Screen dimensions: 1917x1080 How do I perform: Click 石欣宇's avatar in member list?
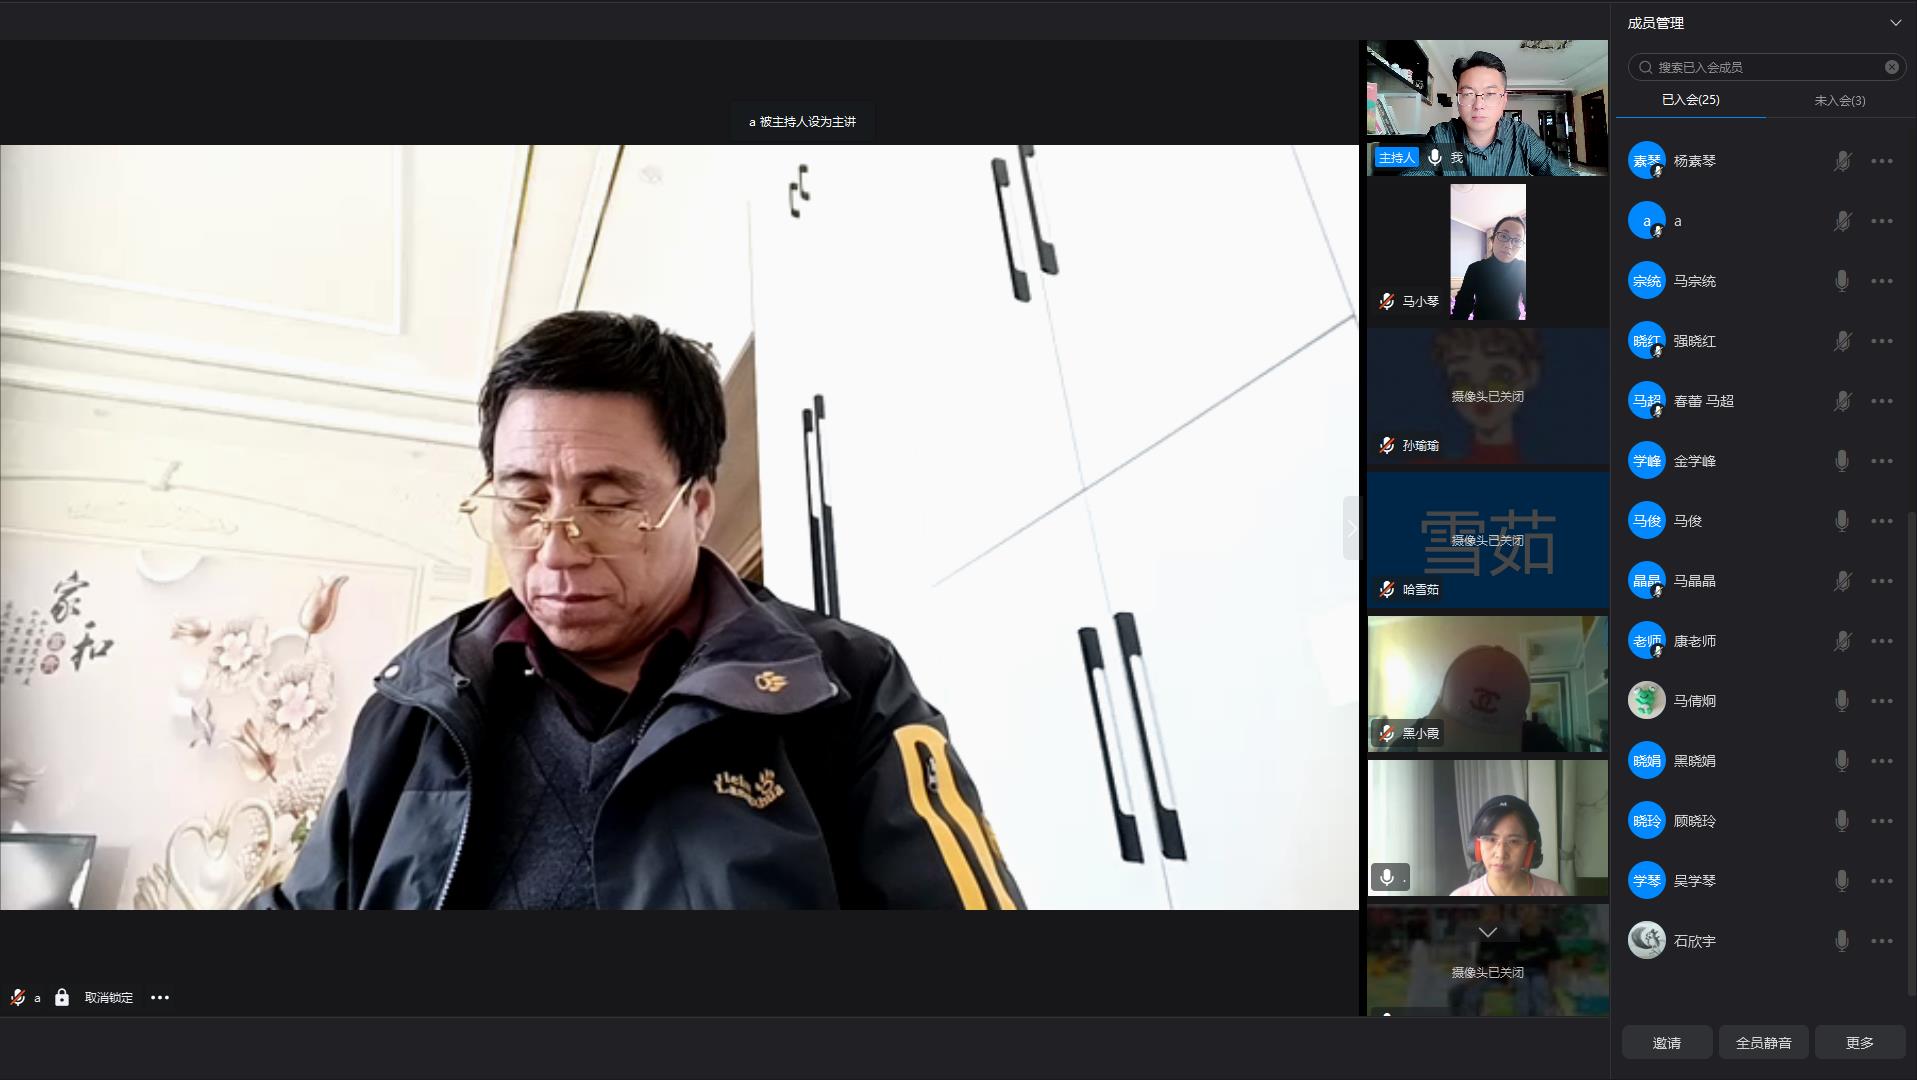tap(1646, 941)
